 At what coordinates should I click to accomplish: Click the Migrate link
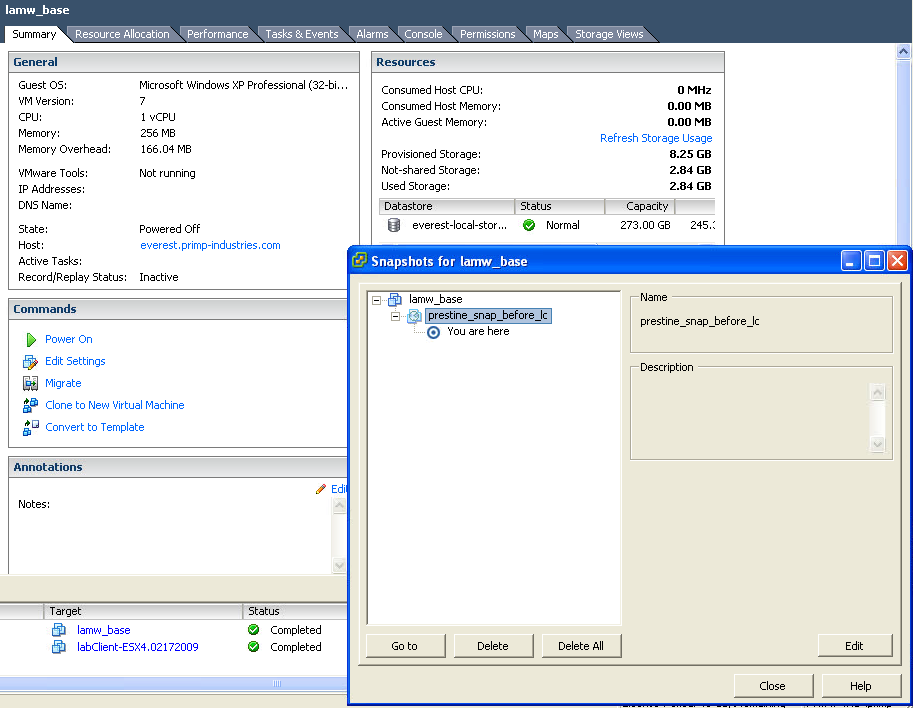(63, 383)
